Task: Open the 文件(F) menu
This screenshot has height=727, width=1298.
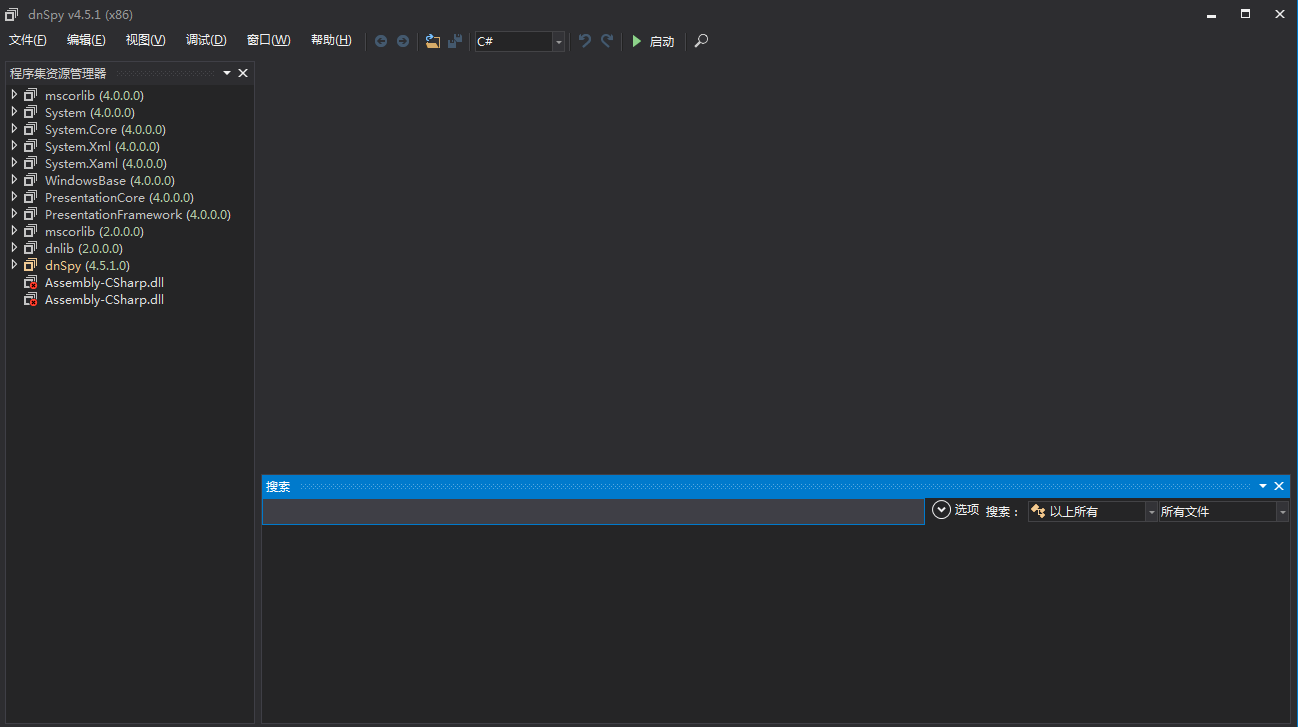Action: pos(28,40)
